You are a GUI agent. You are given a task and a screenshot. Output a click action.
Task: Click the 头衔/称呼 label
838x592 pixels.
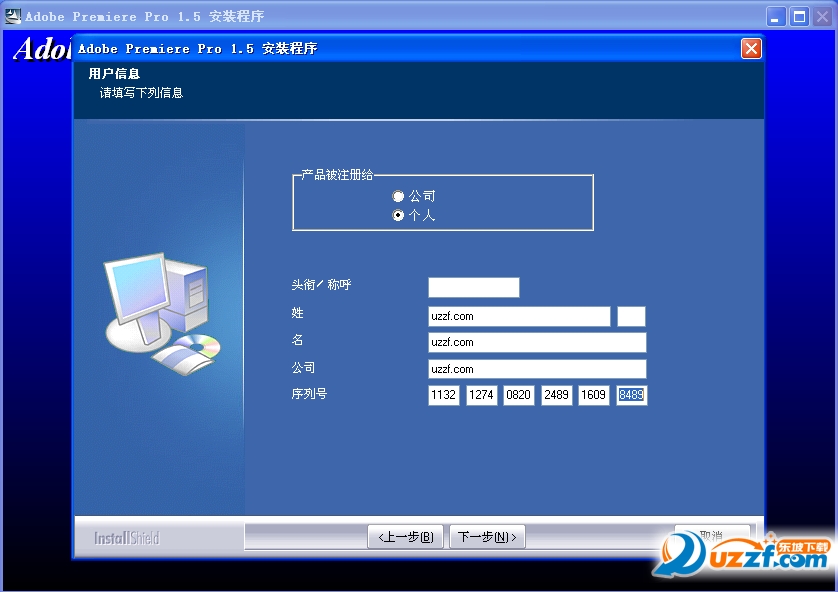(321, 285)
